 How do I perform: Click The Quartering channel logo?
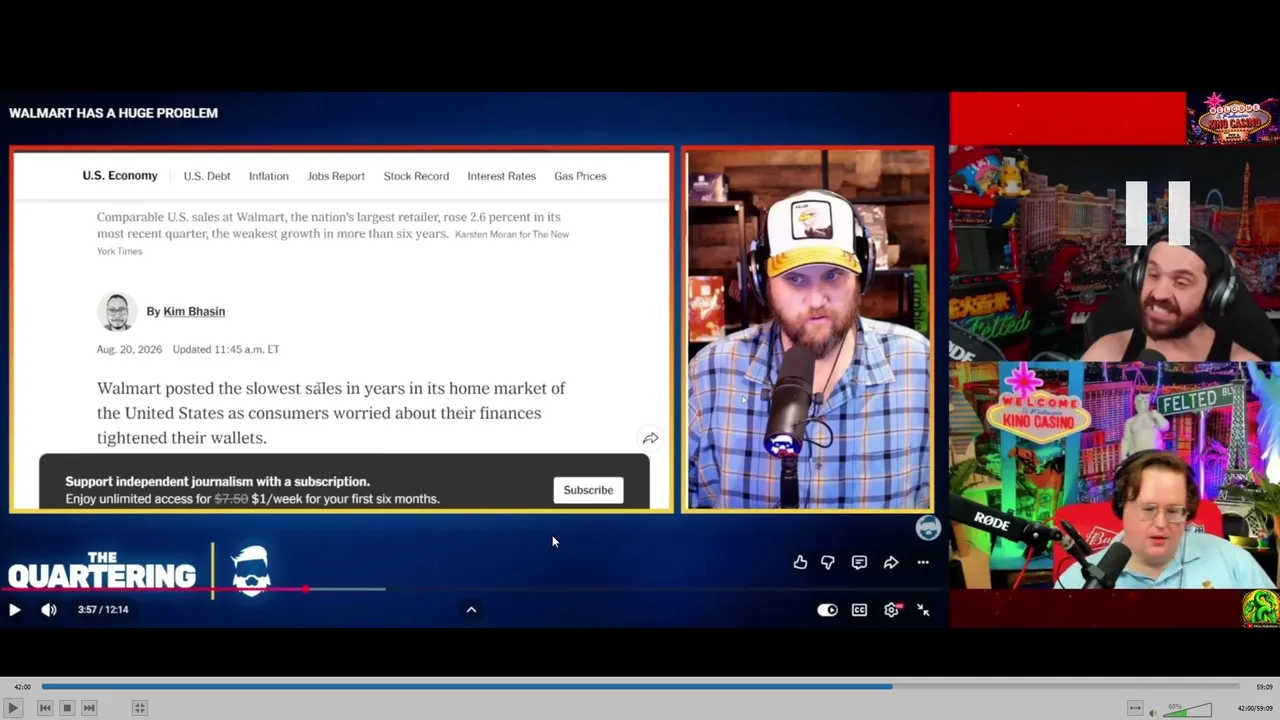(102, 571)
